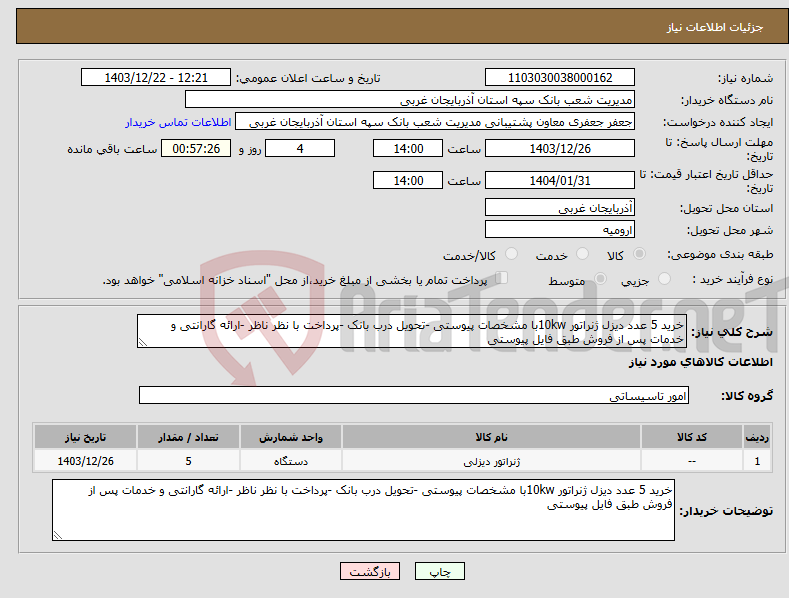Viewport: 789px width, 598px height.
Task: Select the متوسط purchase type radio
Action: [600, 278]
